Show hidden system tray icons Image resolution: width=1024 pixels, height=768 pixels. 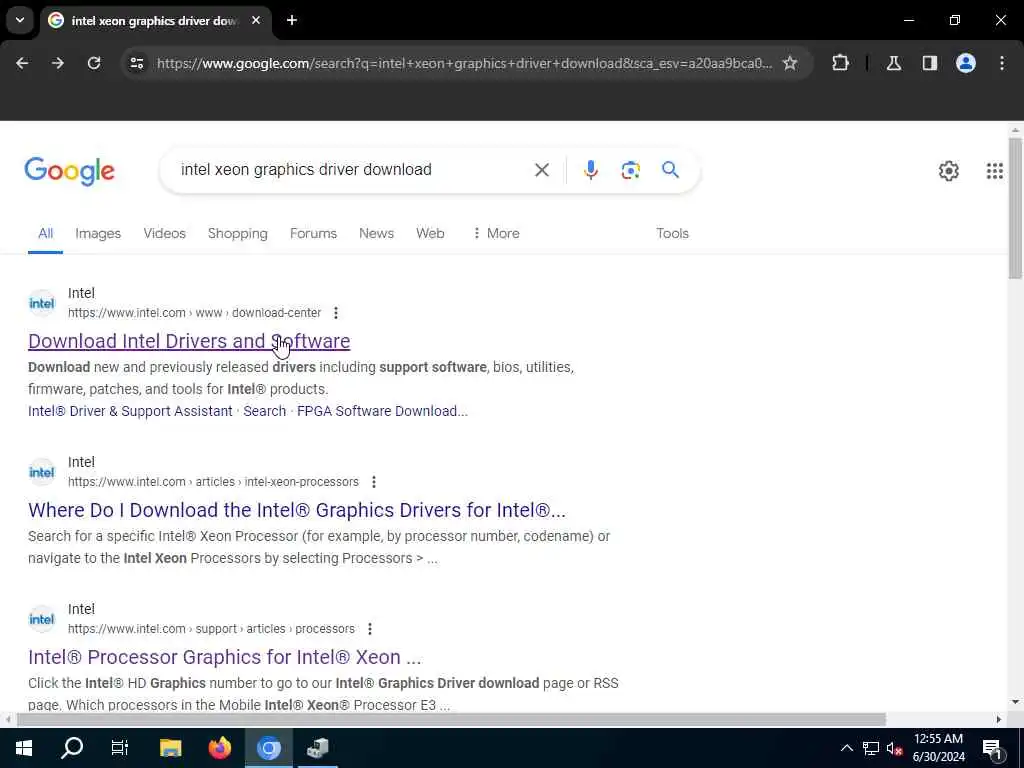pos(846,748)
